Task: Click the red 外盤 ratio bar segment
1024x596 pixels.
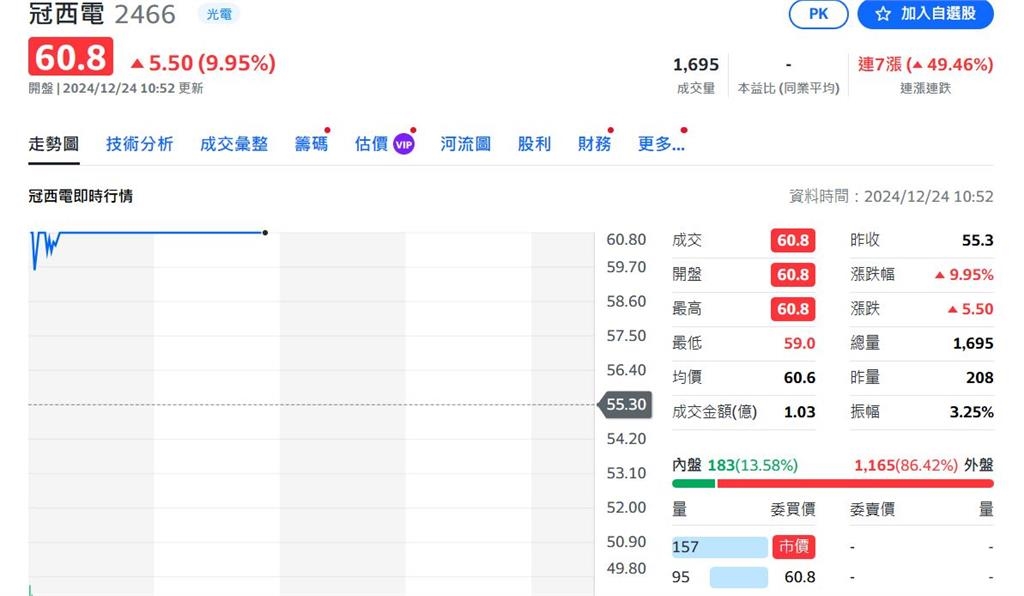Action: [855, 484]
